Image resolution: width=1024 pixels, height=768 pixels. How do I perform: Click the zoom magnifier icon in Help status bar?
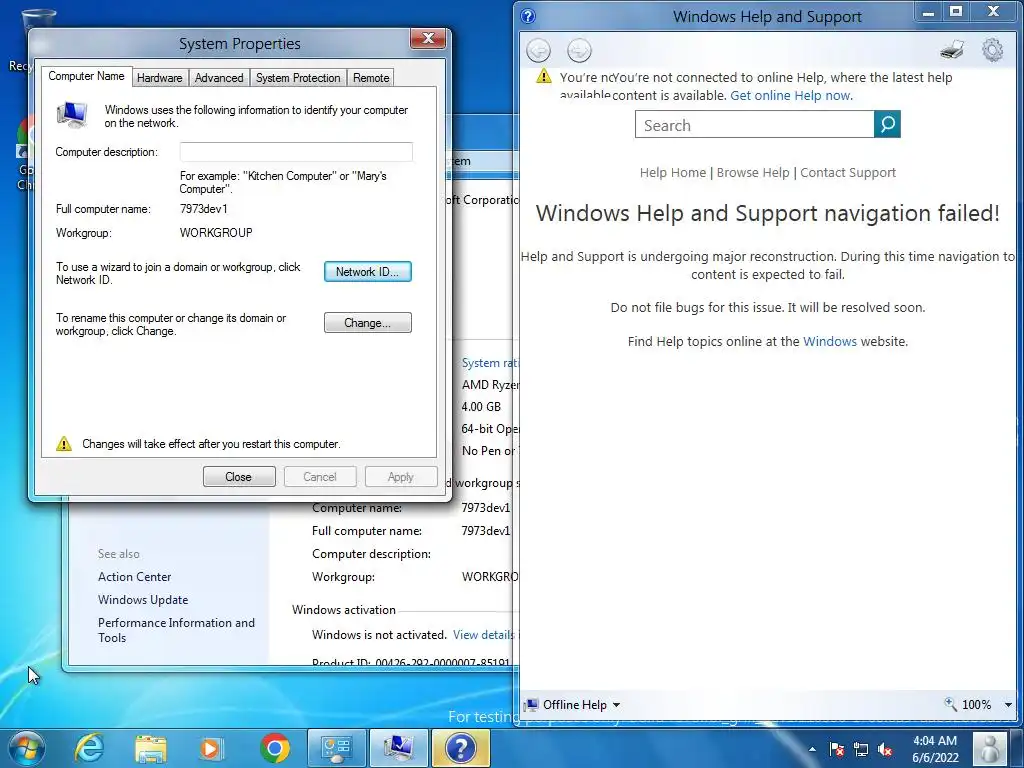[x=950, y=704]
